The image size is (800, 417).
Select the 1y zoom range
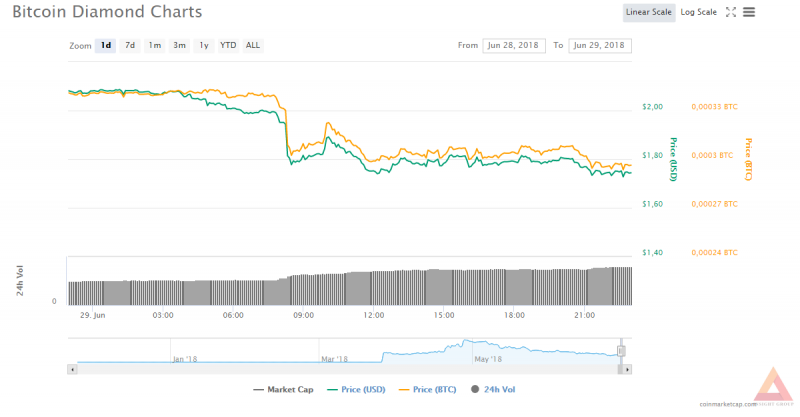(x=204, y=45)
